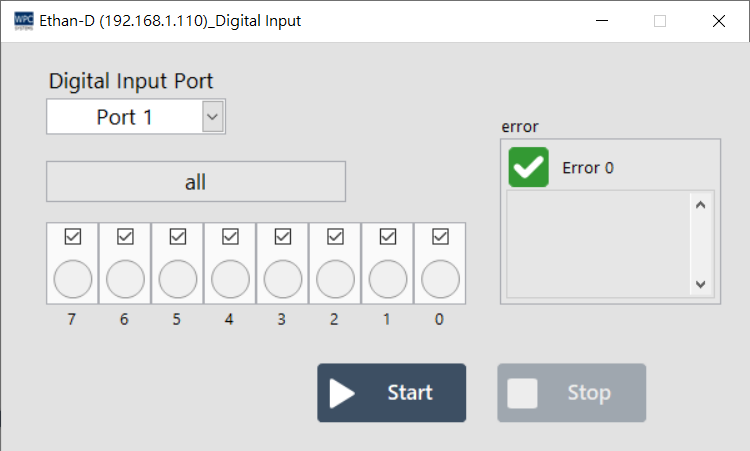
Task: Click the round LED indicator for bit 7
Action: pos(72,278)
